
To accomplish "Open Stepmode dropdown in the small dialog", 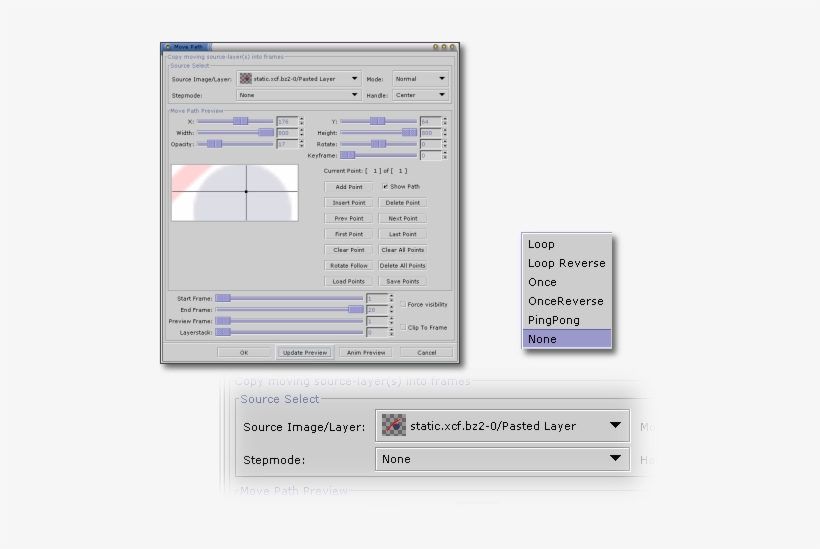I will (299, 95).
